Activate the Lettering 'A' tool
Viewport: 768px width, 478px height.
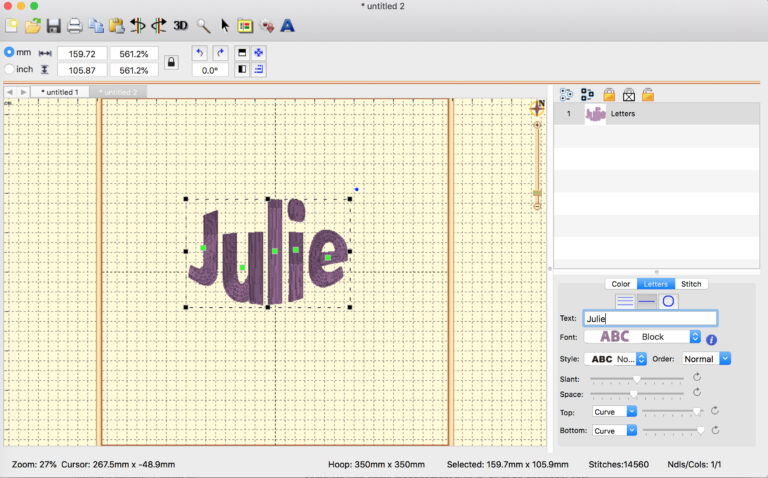click(288, 25)
